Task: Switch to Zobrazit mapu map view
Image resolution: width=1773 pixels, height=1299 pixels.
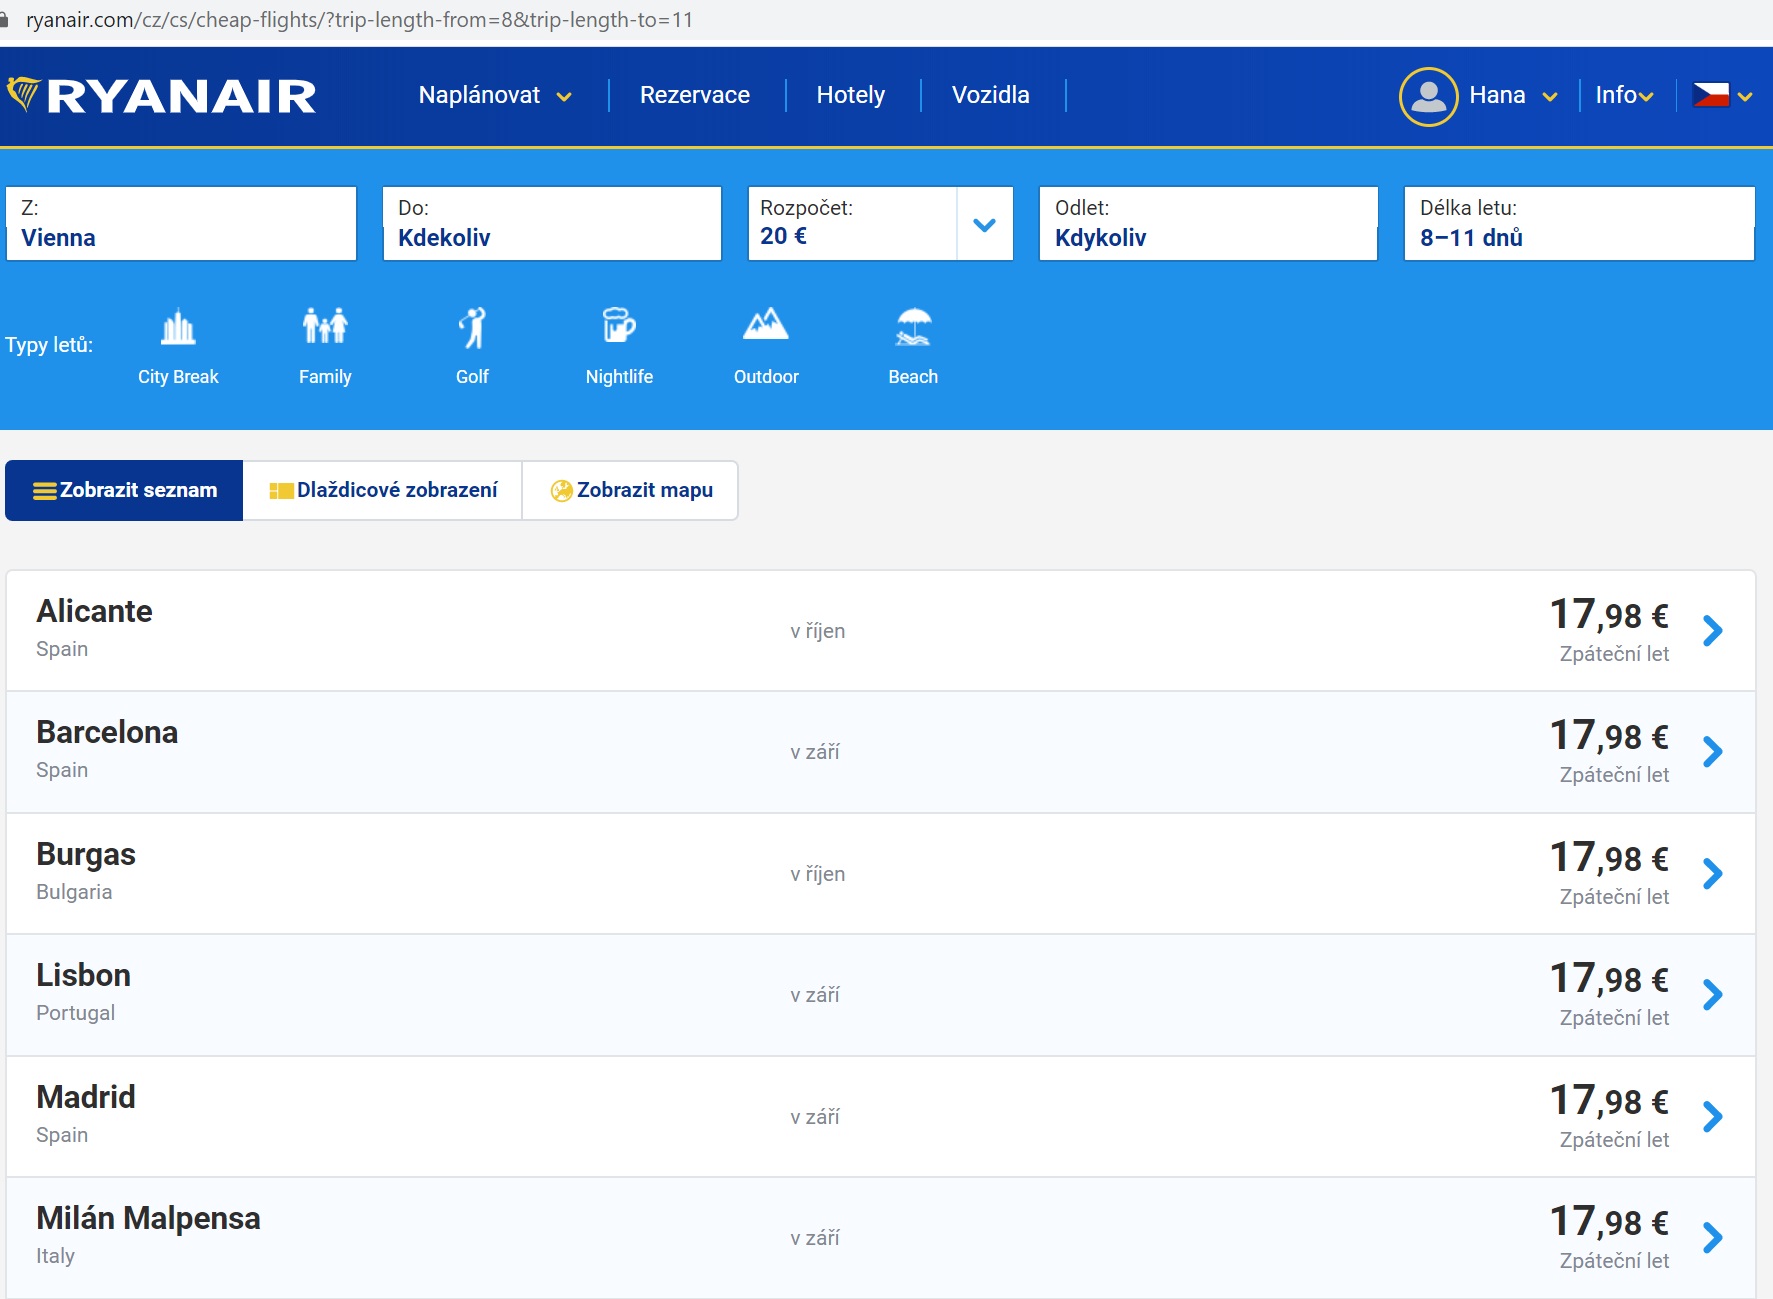Action: (631, 490)
